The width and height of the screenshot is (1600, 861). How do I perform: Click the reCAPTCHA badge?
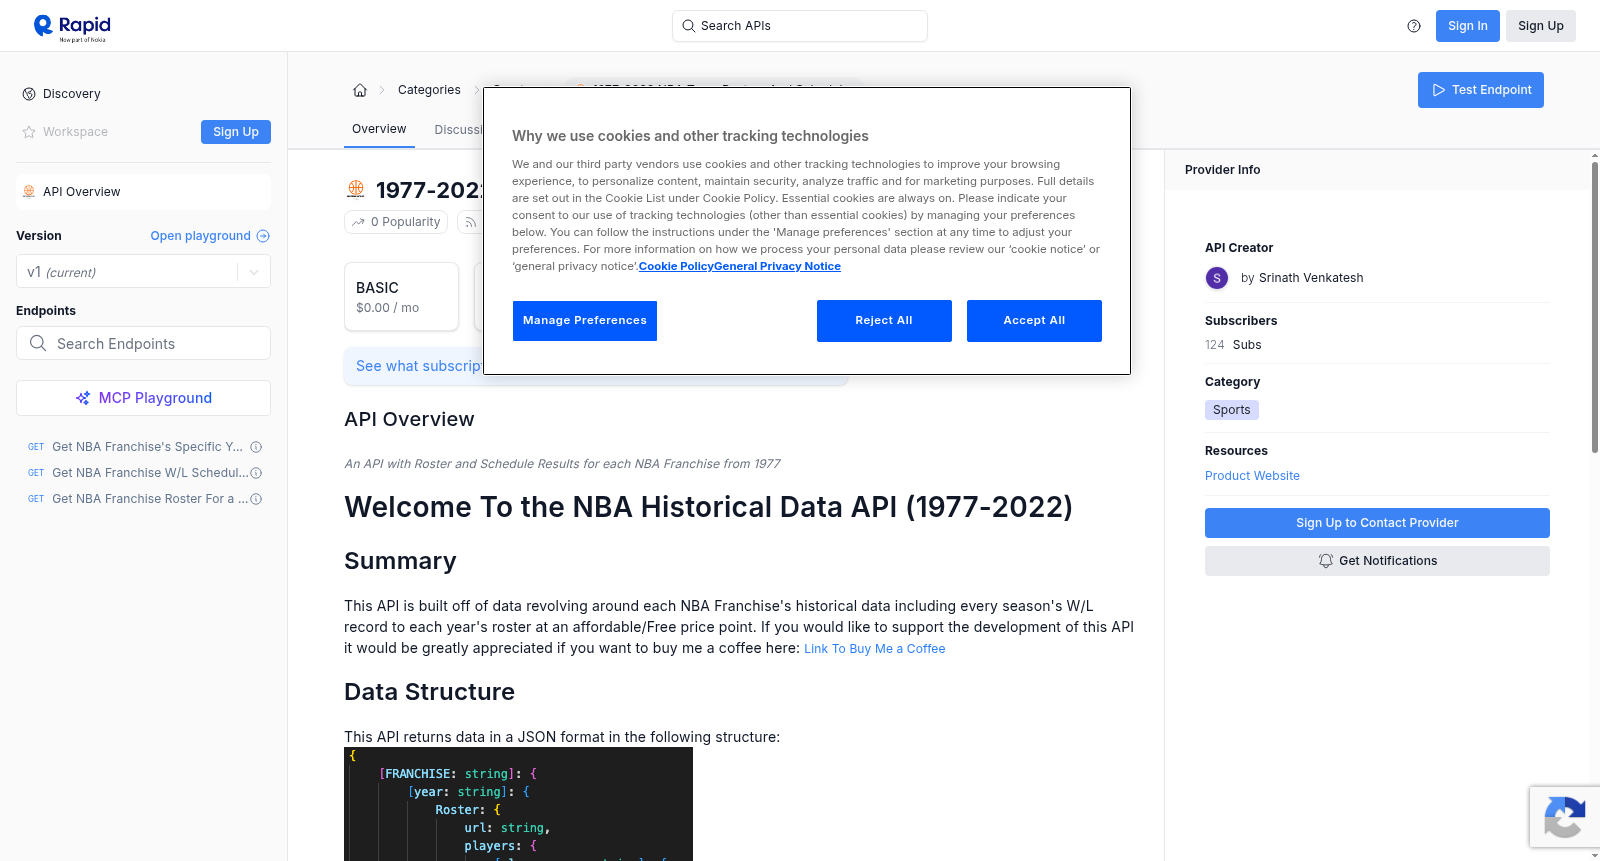click(x=1564, y=817)
